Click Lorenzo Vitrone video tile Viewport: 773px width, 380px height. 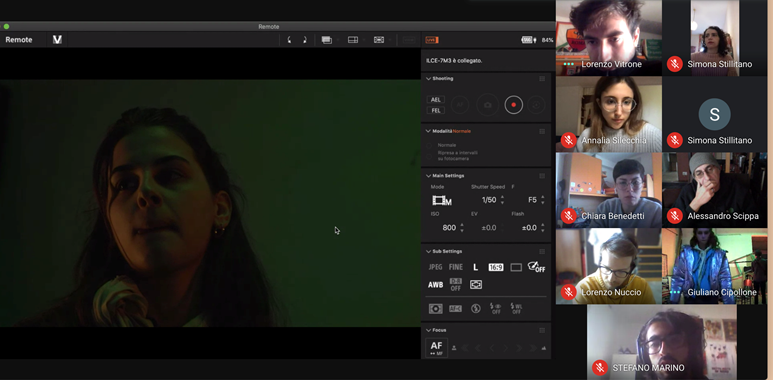click(x=609, y=38)
